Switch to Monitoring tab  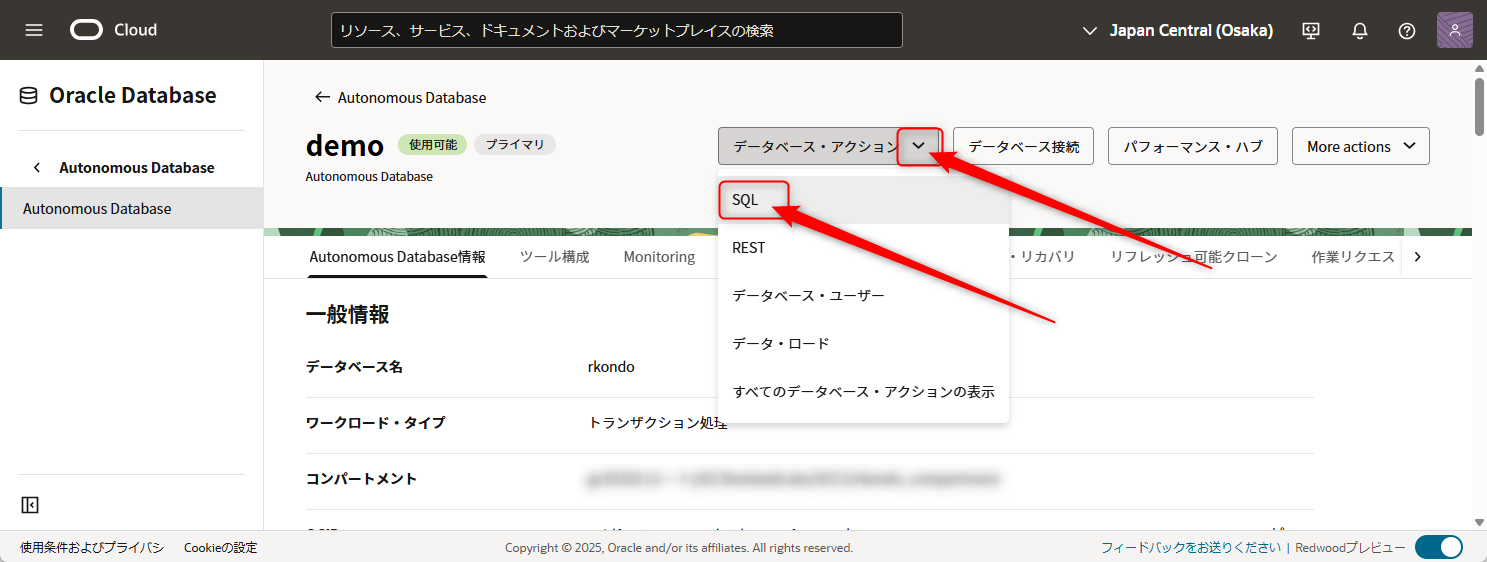click(x=659, y=257)
